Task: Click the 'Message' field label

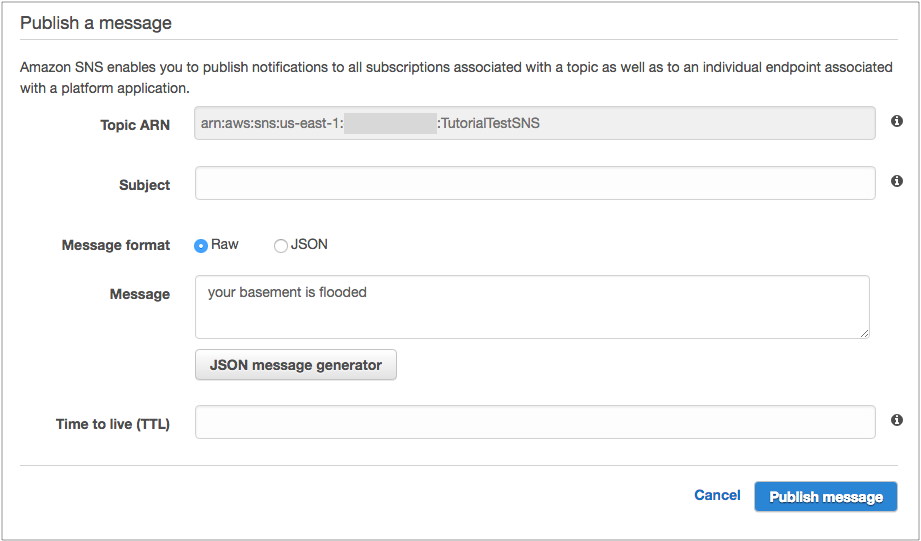Action: 140,294
